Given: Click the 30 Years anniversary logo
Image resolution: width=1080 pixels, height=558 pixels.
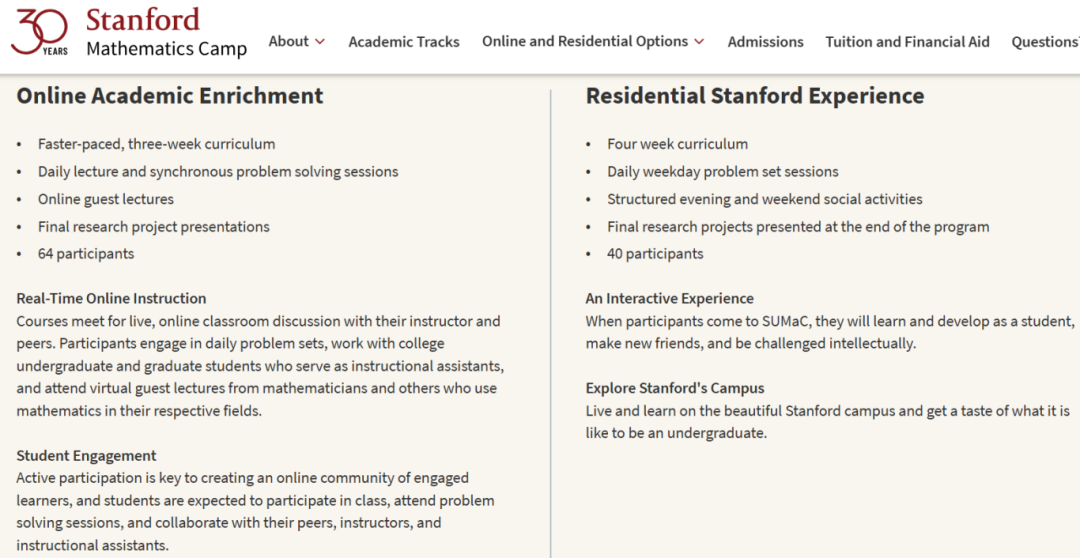Looking at the screenshot, I should tap(40, 31).
